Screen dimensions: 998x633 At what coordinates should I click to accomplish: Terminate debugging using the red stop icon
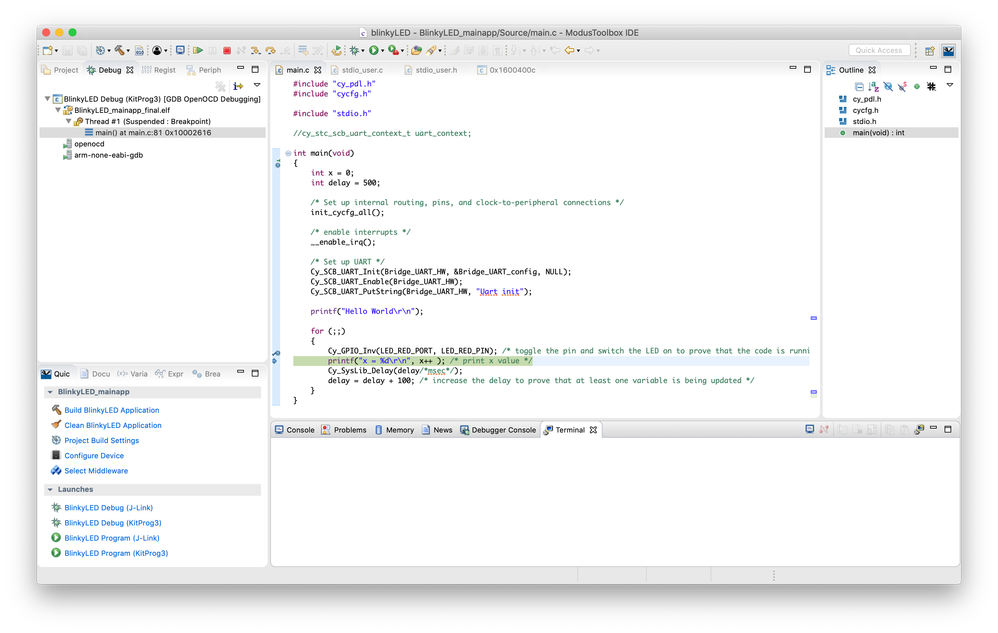(227, 50)
